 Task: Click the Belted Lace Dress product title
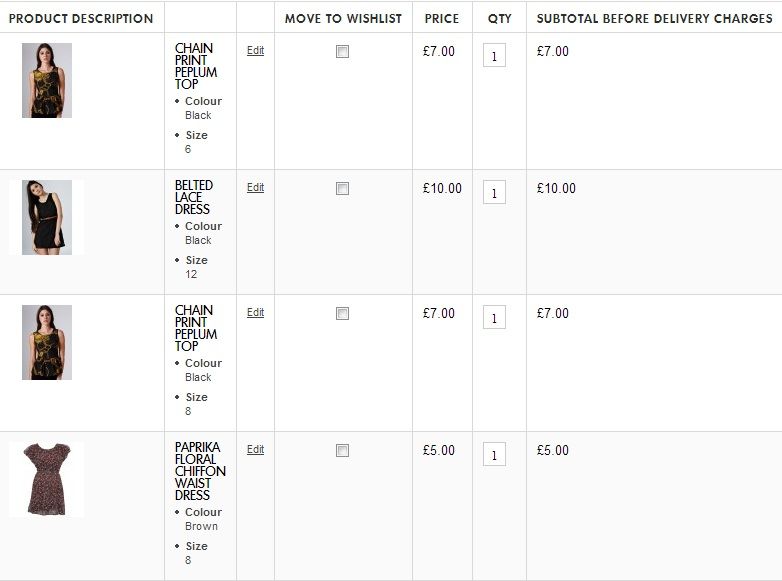coord(193,197)
